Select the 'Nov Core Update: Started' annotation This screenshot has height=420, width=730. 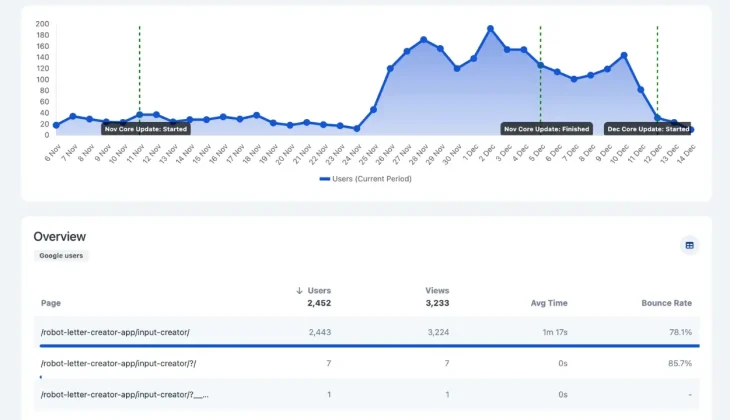pyautogui.click(x=146, y=129)
